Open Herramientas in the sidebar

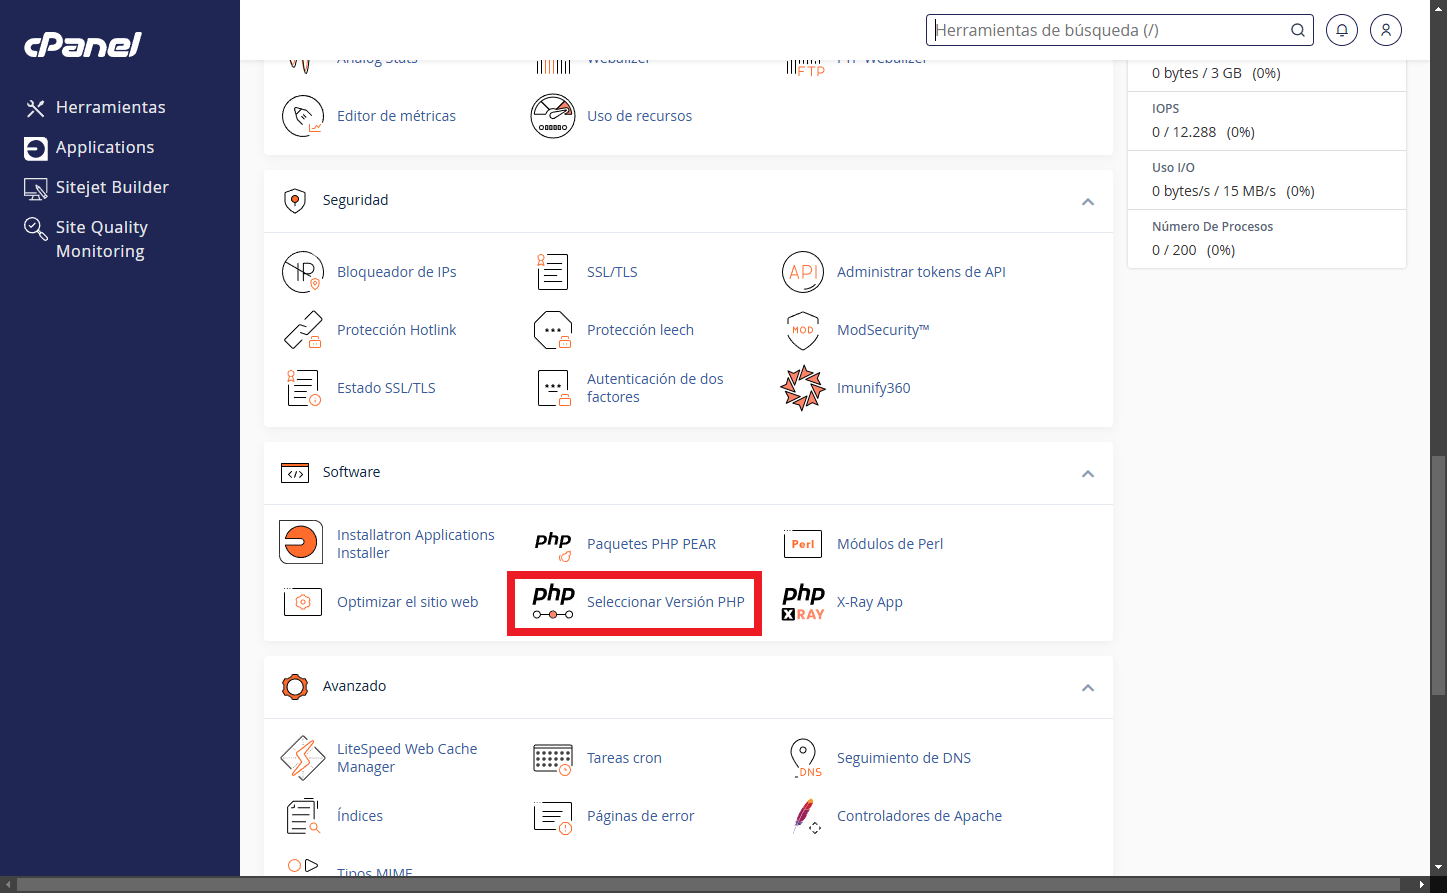tap(110, 107)
